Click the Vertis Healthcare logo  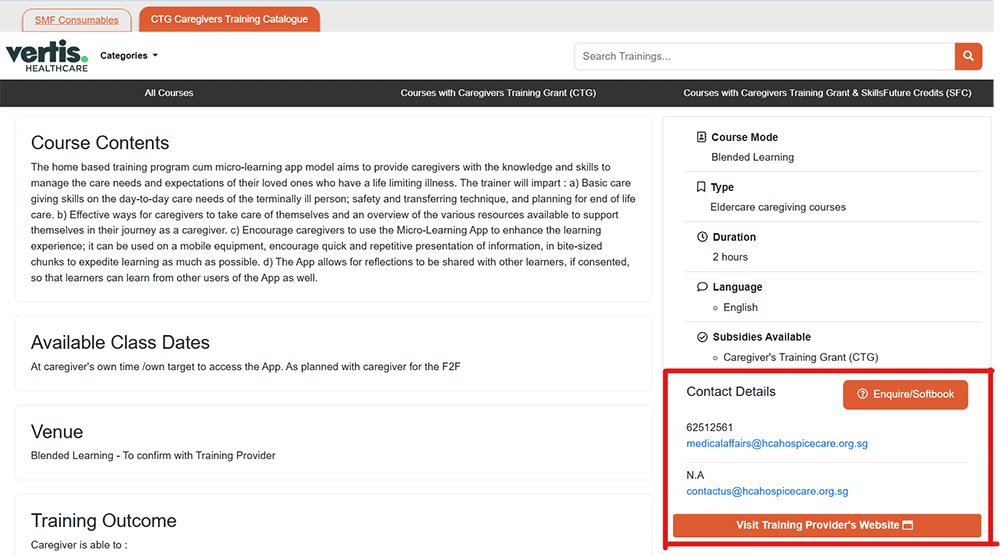(x=47, y=56)
